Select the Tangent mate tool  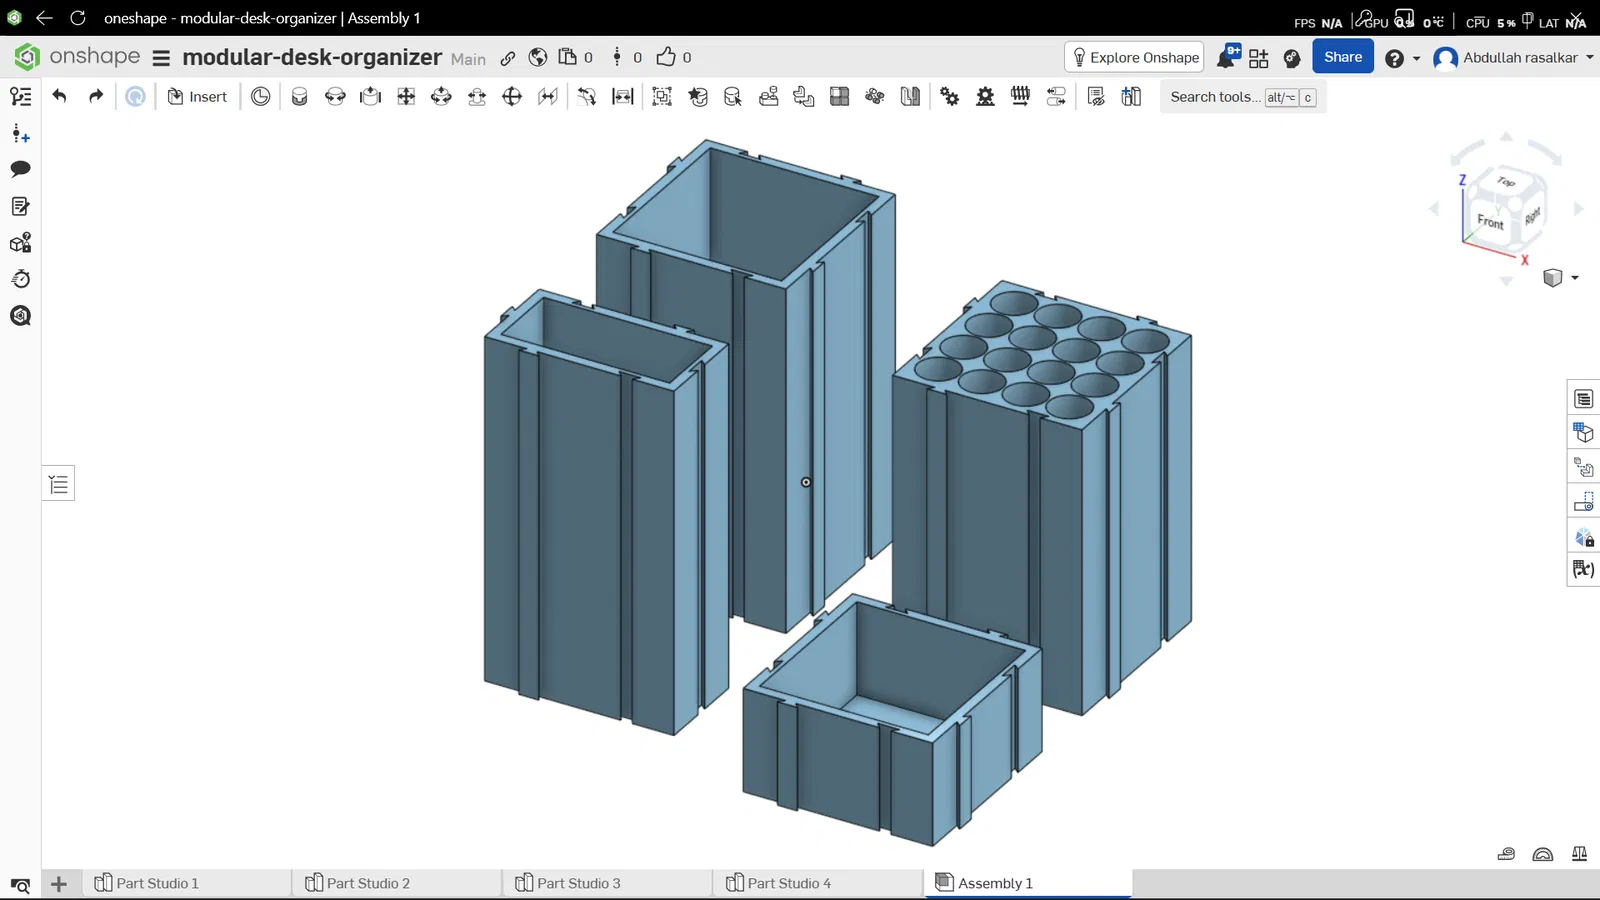point(587,96)
